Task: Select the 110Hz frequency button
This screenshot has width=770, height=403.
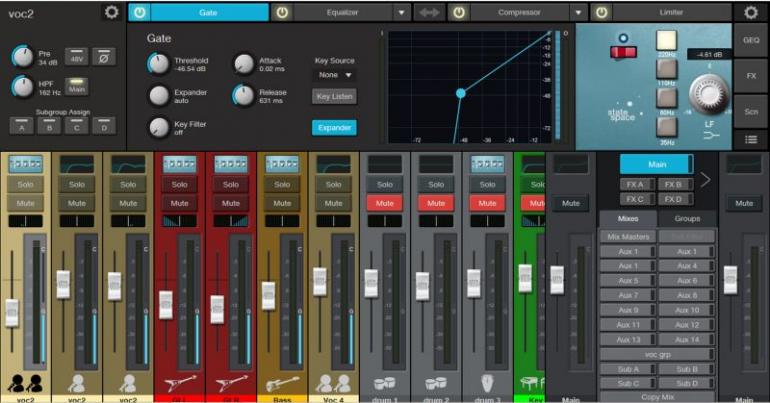Action: tap(666, 70)
